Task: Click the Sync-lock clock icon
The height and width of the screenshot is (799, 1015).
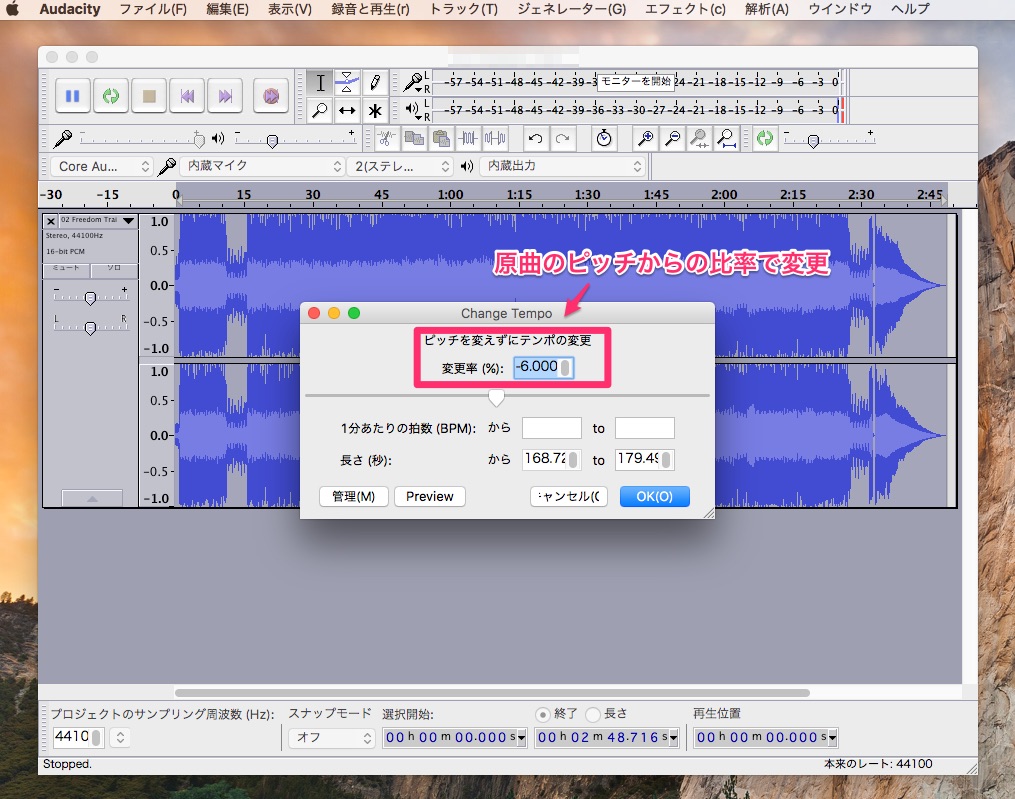Action: click(x=604, y=139)
